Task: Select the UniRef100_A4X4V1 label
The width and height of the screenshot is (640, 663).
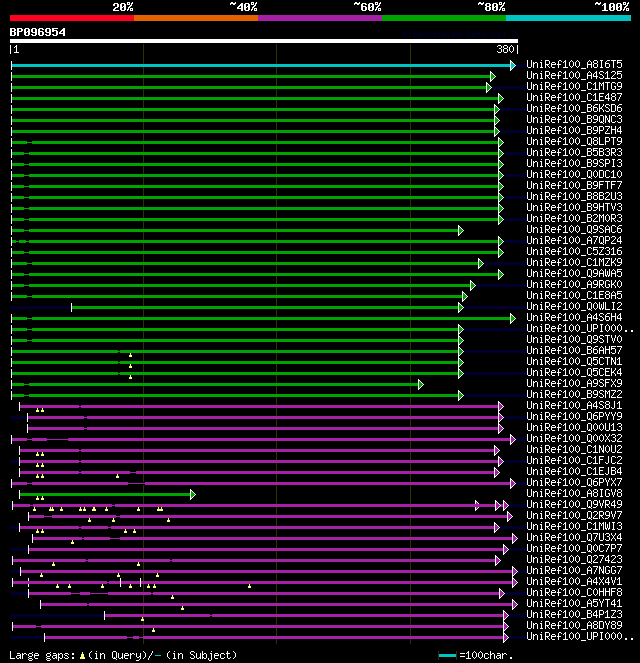Action: (x=574, y=581)
